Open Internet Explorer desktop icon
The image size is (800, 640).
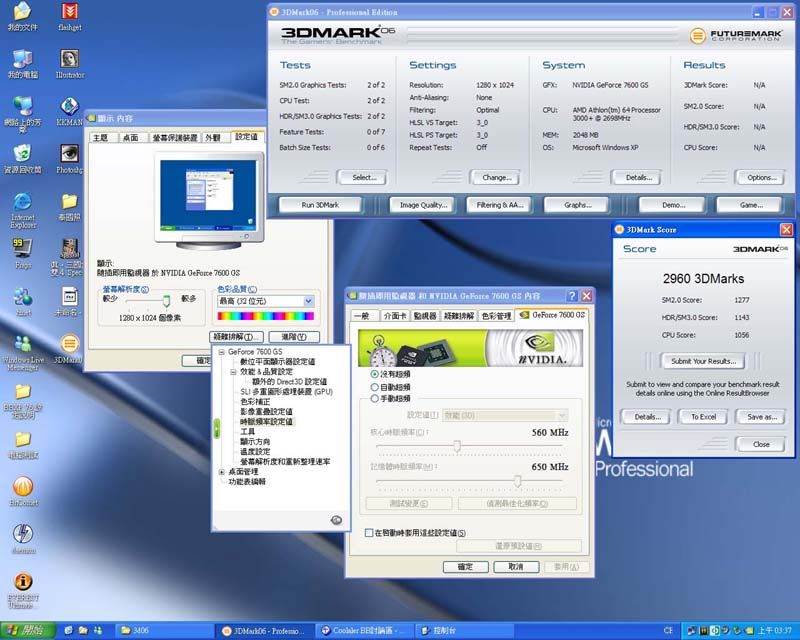tap(22, 210)
